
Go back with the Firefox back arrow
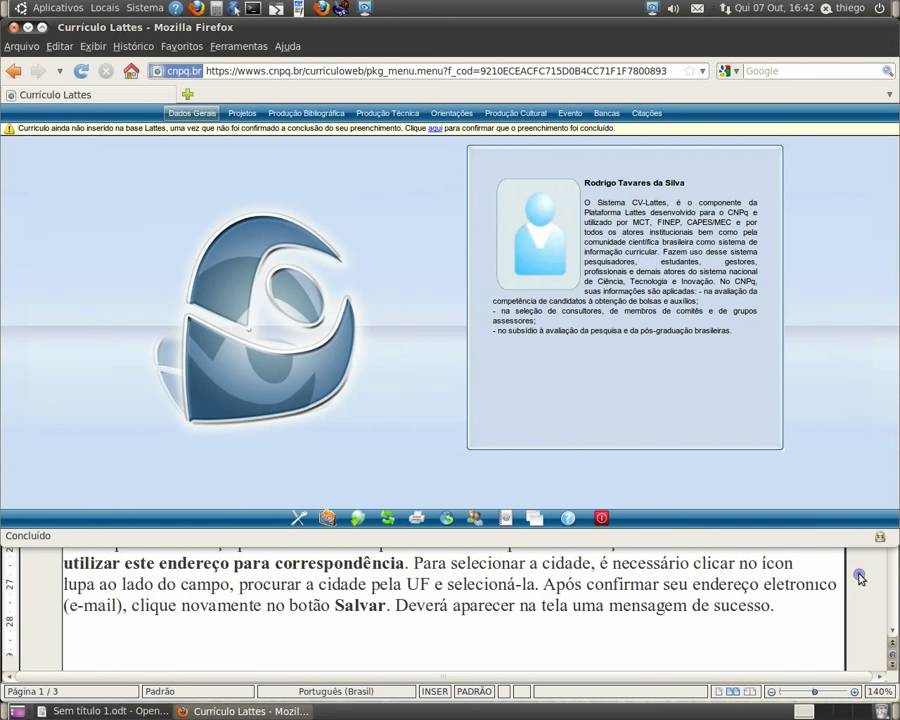pos(14,71)
